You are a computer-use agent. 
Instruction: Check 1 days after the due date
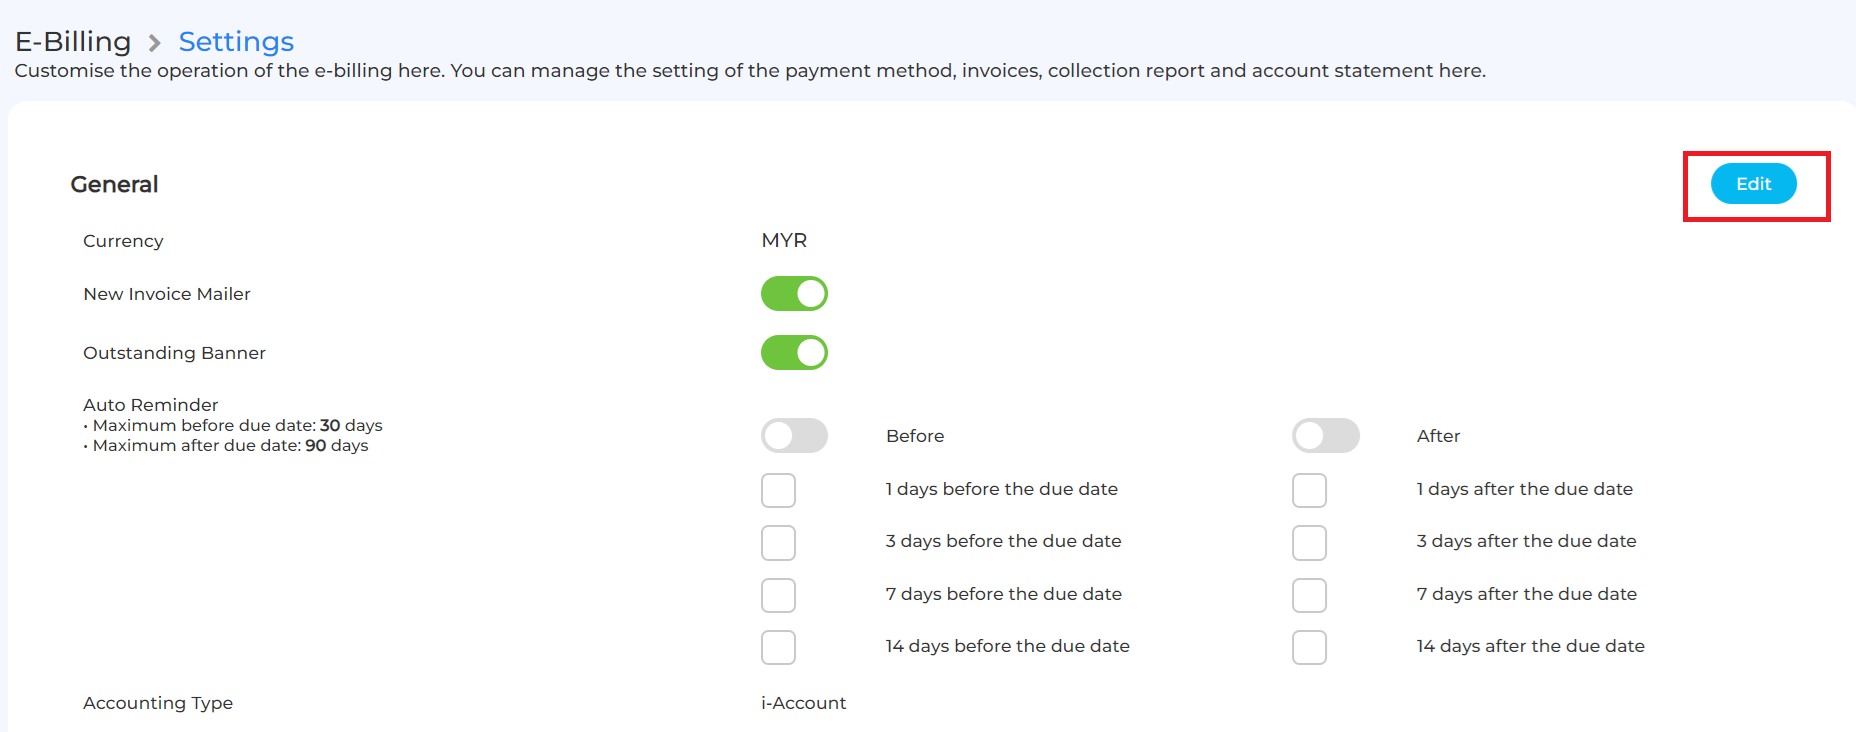pyautogui.click(x=1309, y=490)
